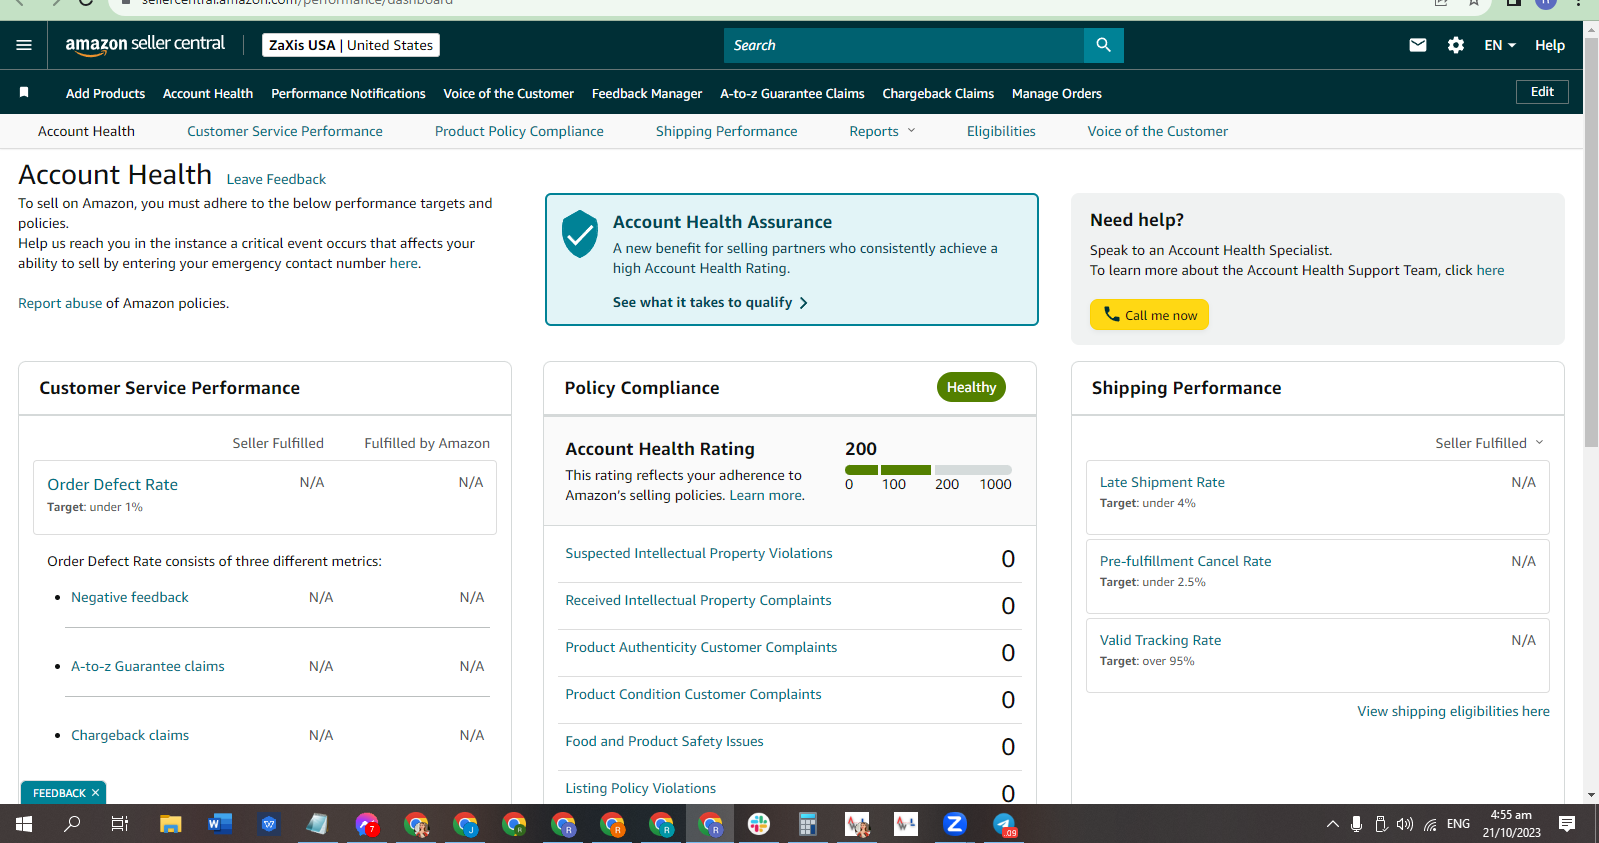
Task: Show hidden system tray icons
Action: coord(1332,824)
